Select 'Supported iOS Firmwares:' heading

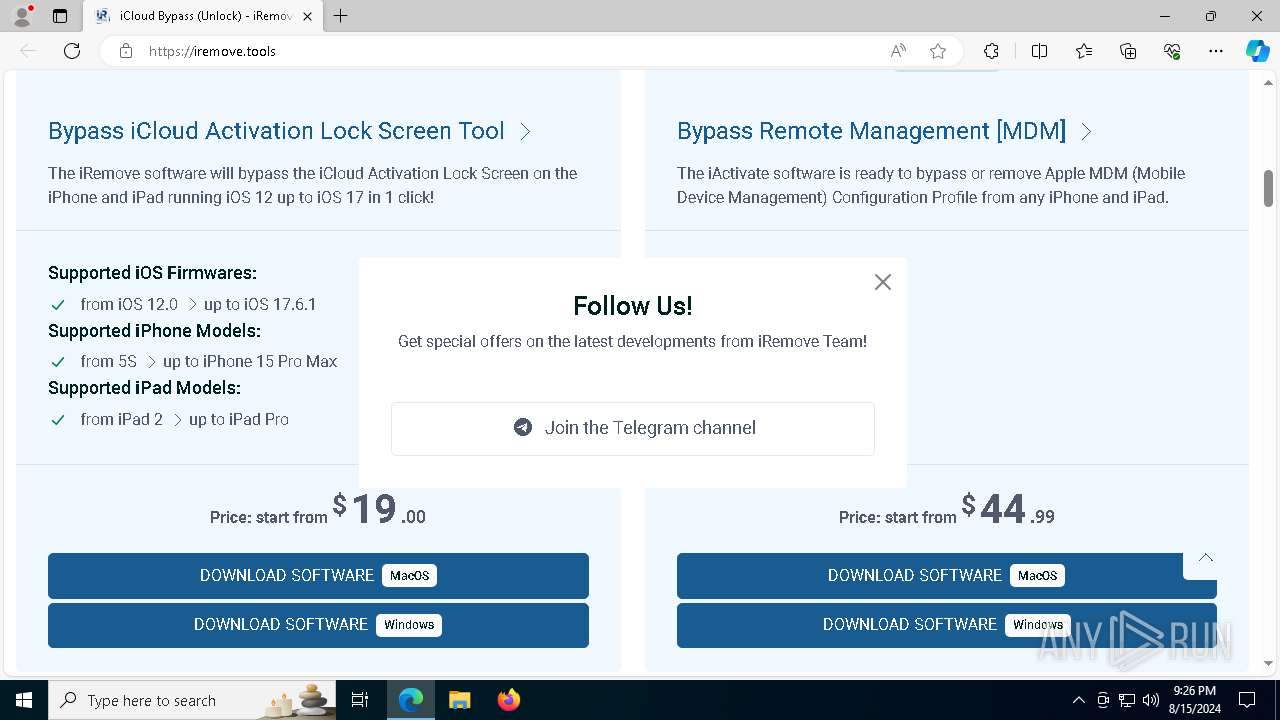click(152, 273)
